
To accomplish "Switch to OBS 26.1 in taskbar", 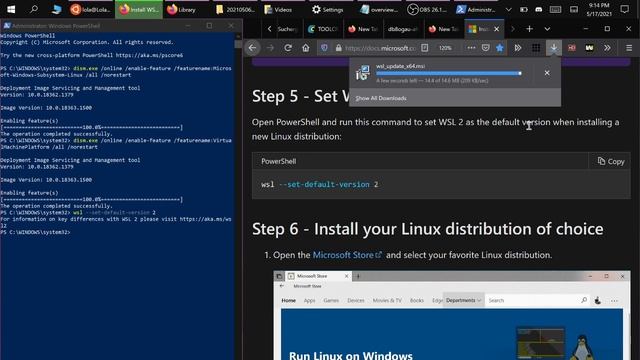I will pyautogui.click(x=427, y=9).
